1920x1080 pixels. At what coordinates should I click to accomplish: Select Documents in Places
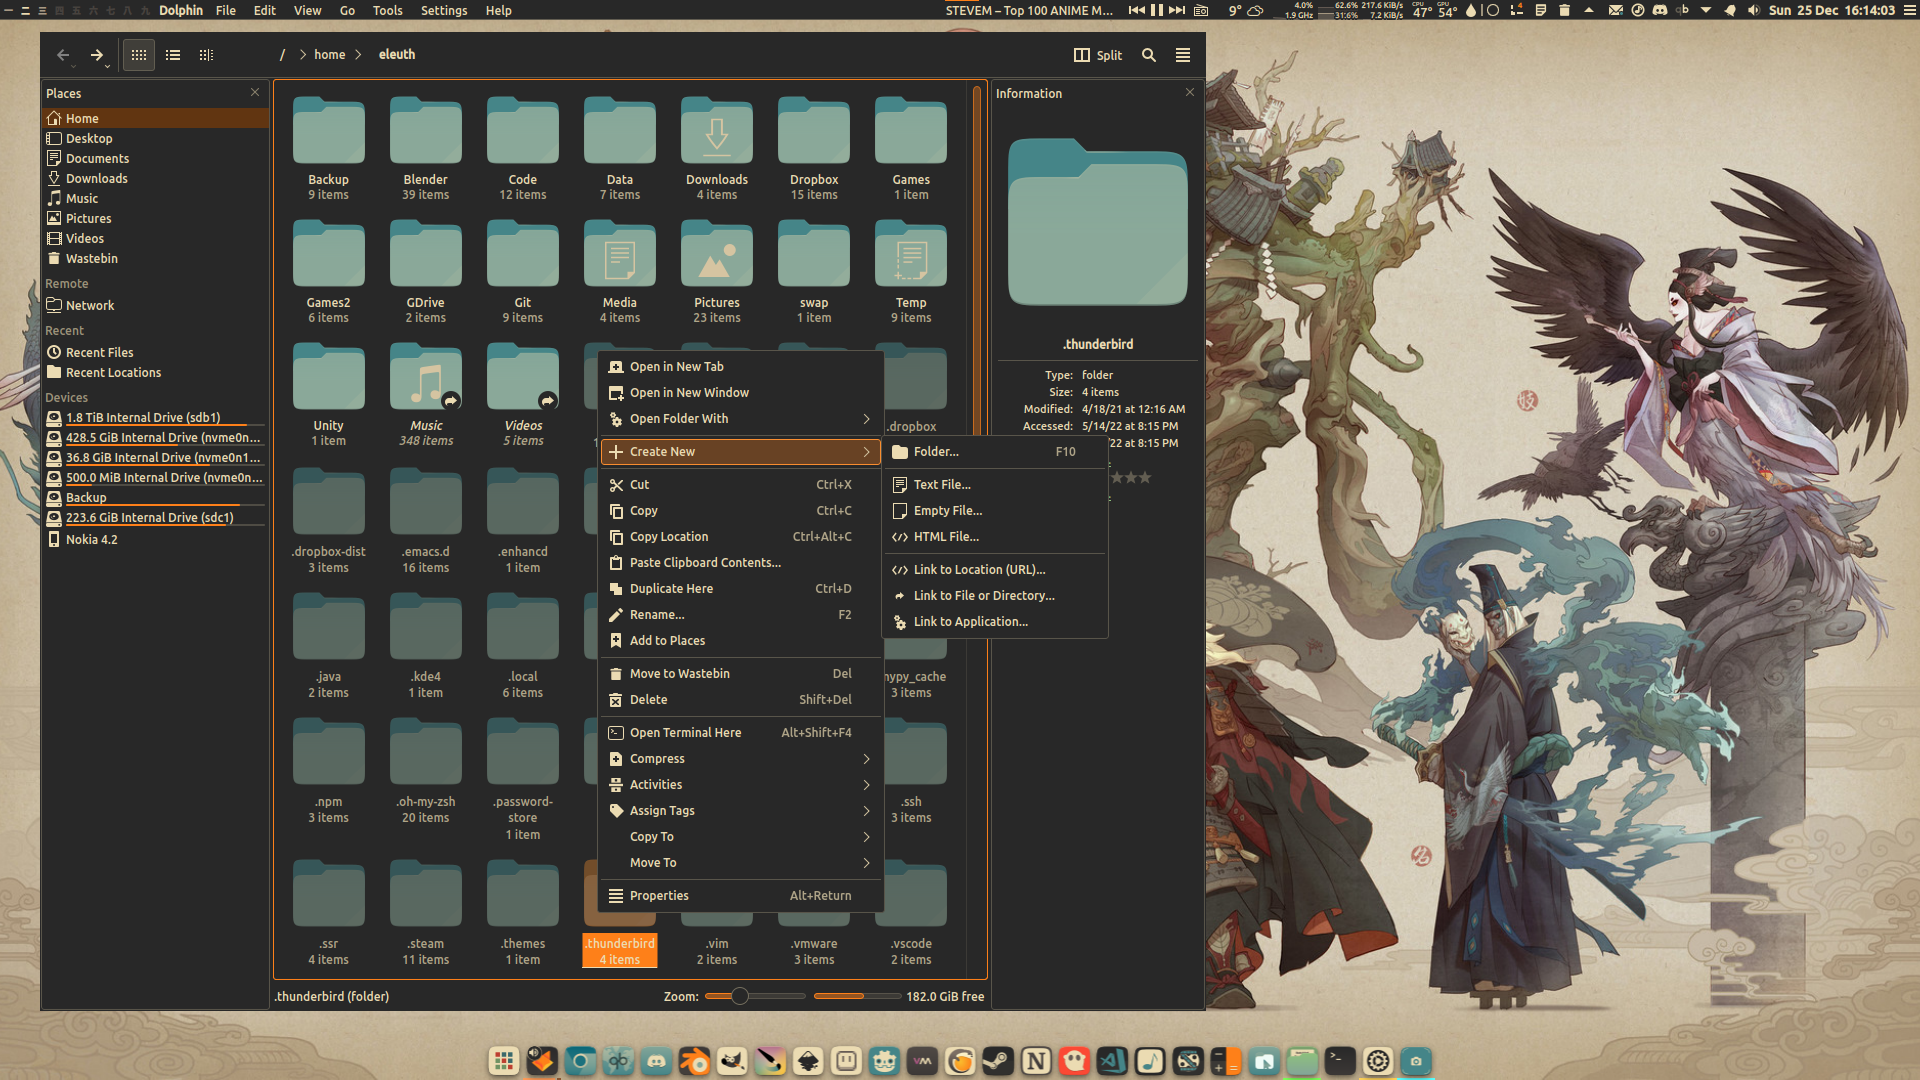click(x=155, y=159)
